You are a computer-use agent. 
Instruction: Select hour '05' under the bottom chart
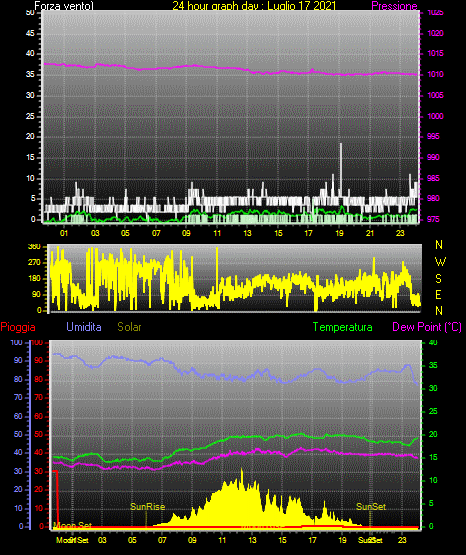pyautogui.click(x=132, y=540)
